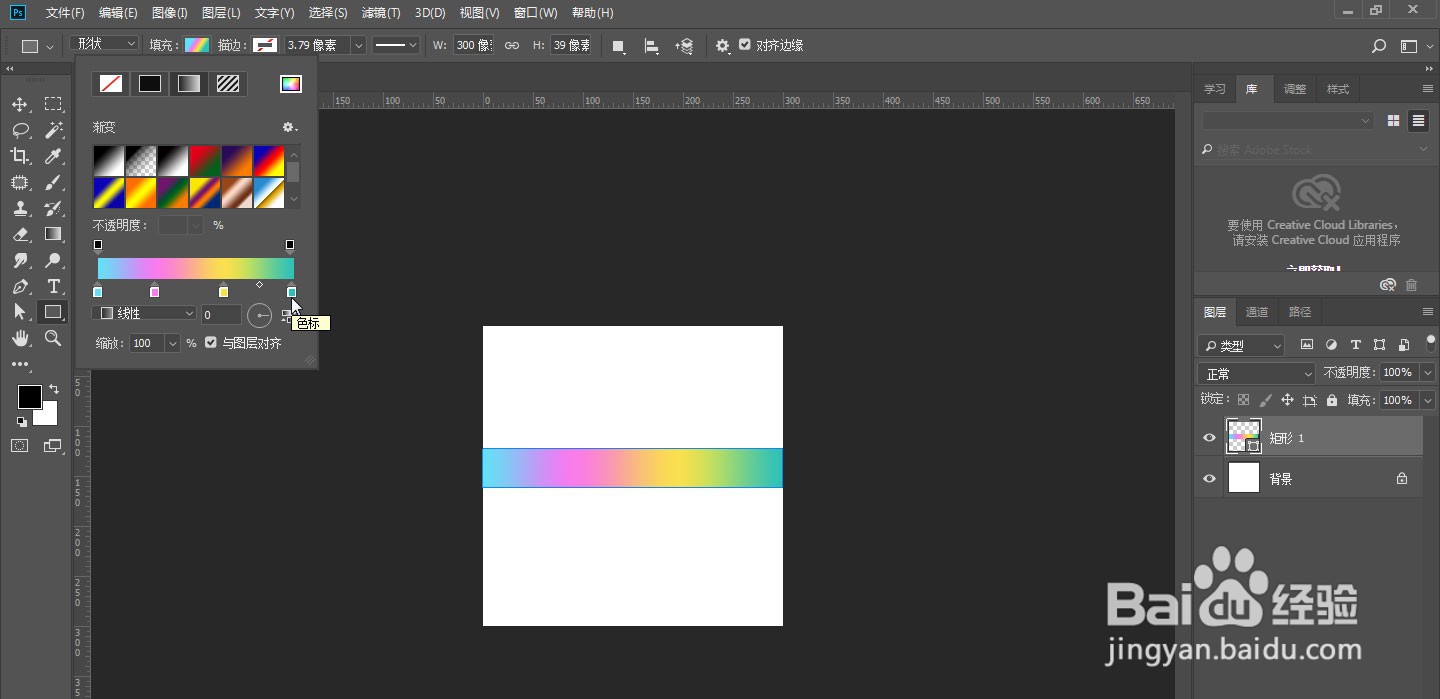This screenshot has width=1440, height=699.
Task: Click the gradient presets gear menu
Action: (x=289, y=127)
